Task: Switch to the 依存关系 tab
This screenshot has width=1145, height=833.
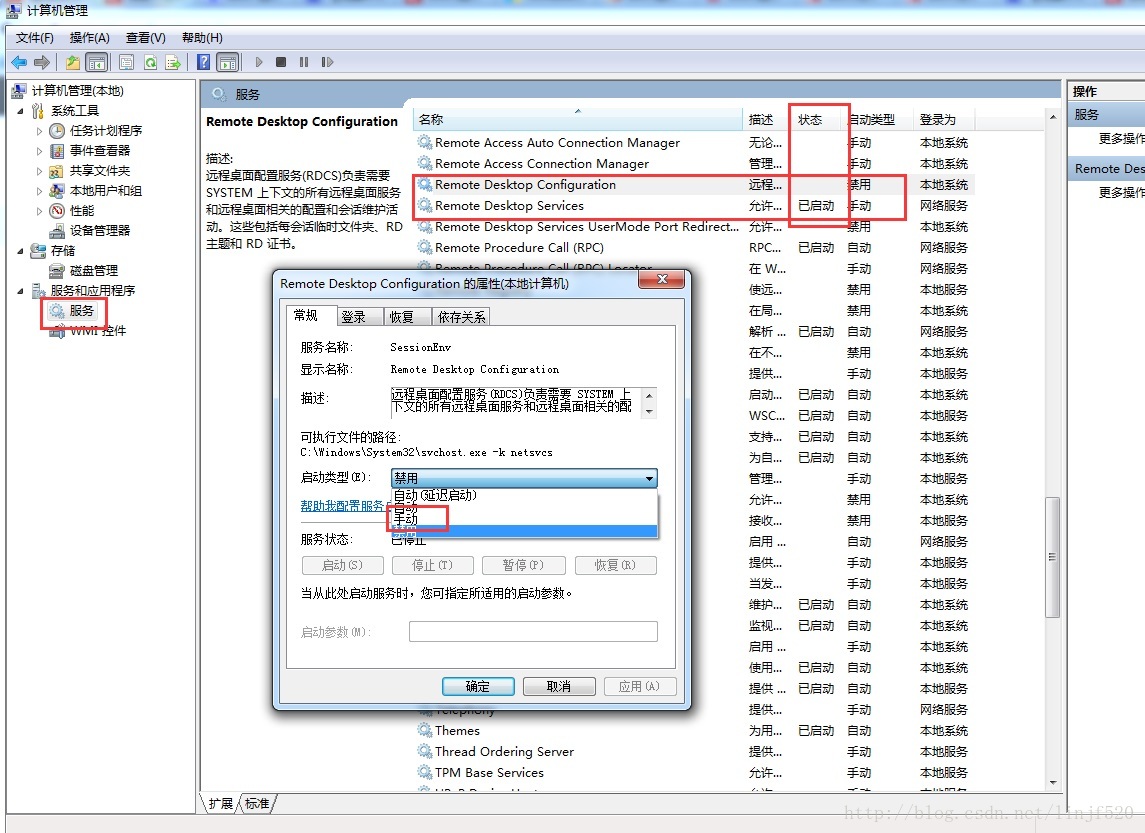Action: pos(461,317)
